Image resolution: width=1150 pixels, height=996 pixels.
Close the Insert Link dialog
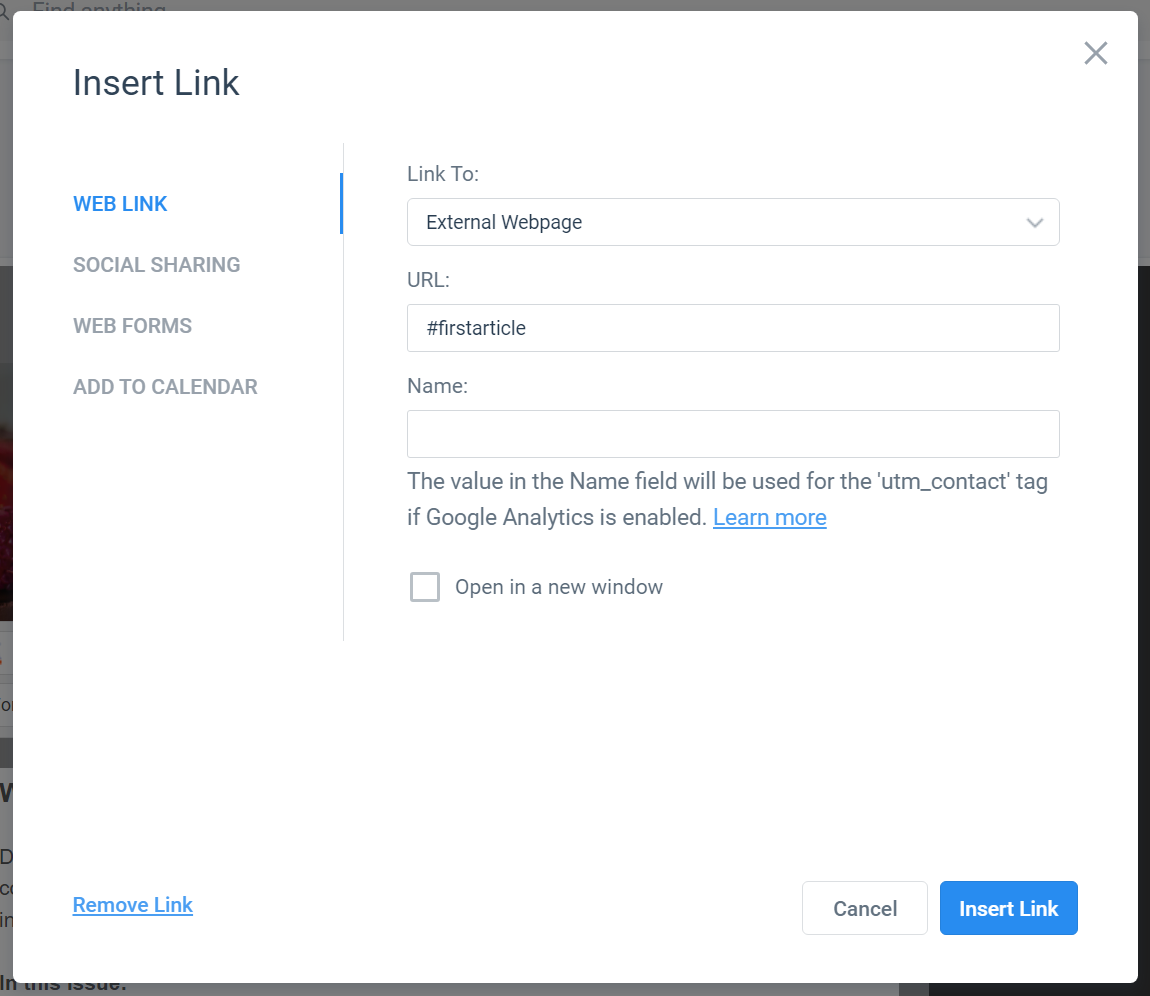click(1095, 53)
